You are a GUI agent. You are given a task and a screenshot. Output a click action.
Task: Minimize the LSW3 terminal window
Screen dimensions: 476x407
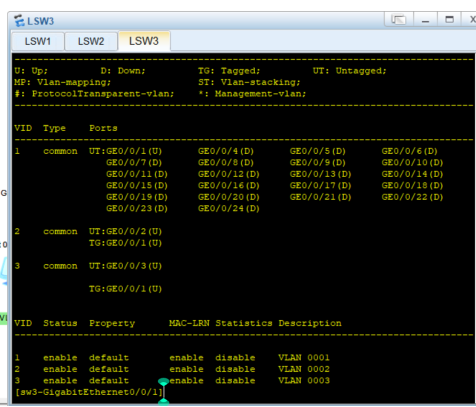pos(425,19)
